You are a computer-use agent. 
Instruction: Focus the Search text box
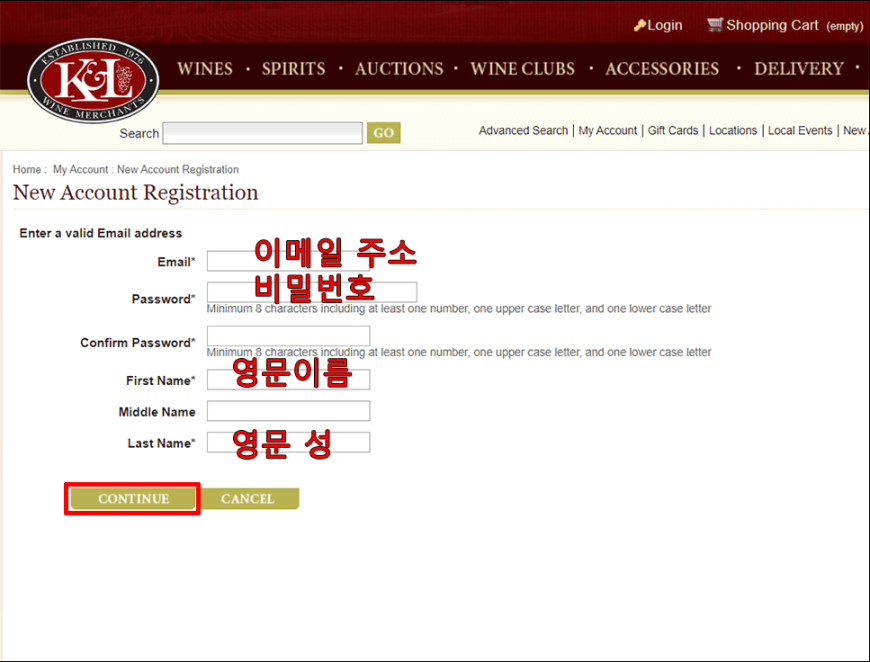262,133
